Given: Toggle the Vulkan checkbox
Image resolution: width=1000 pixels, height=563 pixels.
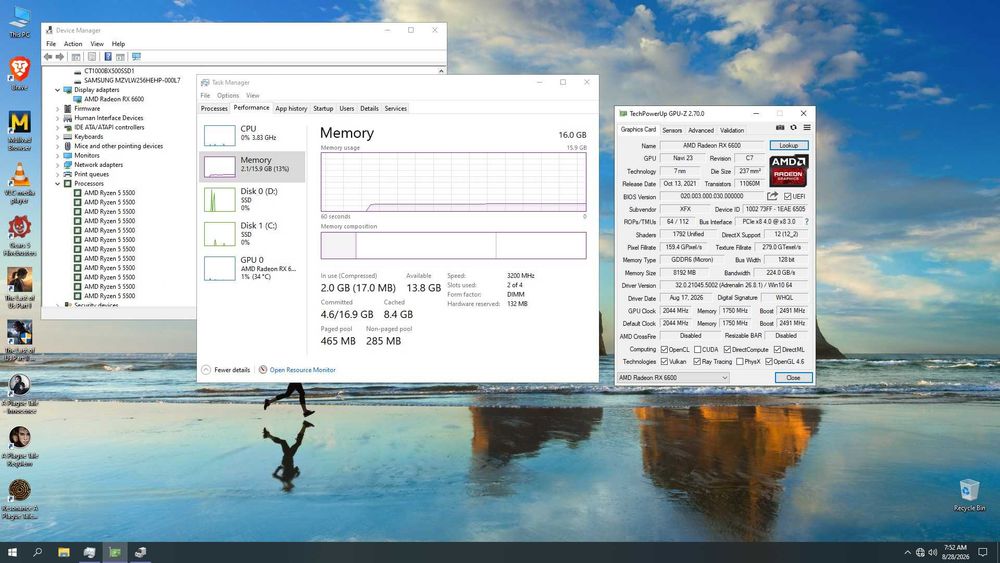Looking at the screenshot, I should (x=664, y=362).
